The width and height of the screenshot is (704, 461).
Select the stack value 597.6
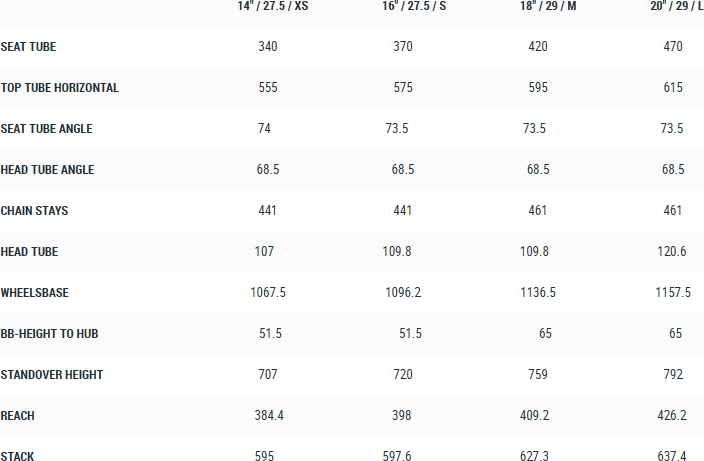click(x=404, y=457)
